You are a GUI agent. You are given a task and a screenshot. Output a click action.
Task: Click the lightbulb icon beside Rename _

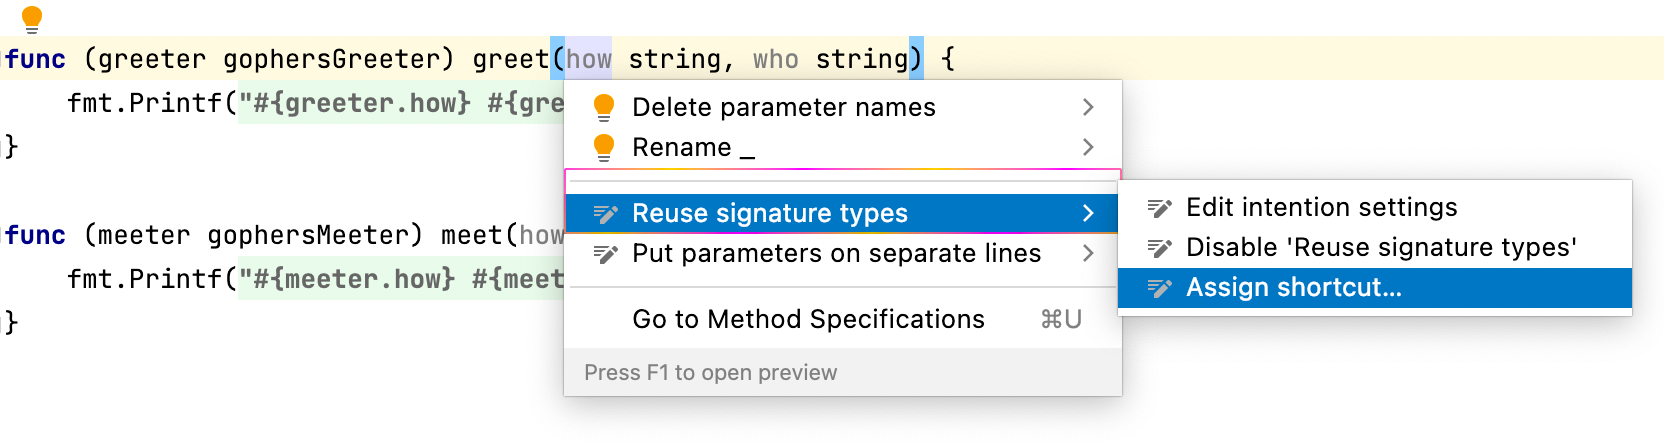(x=604, y=147)
